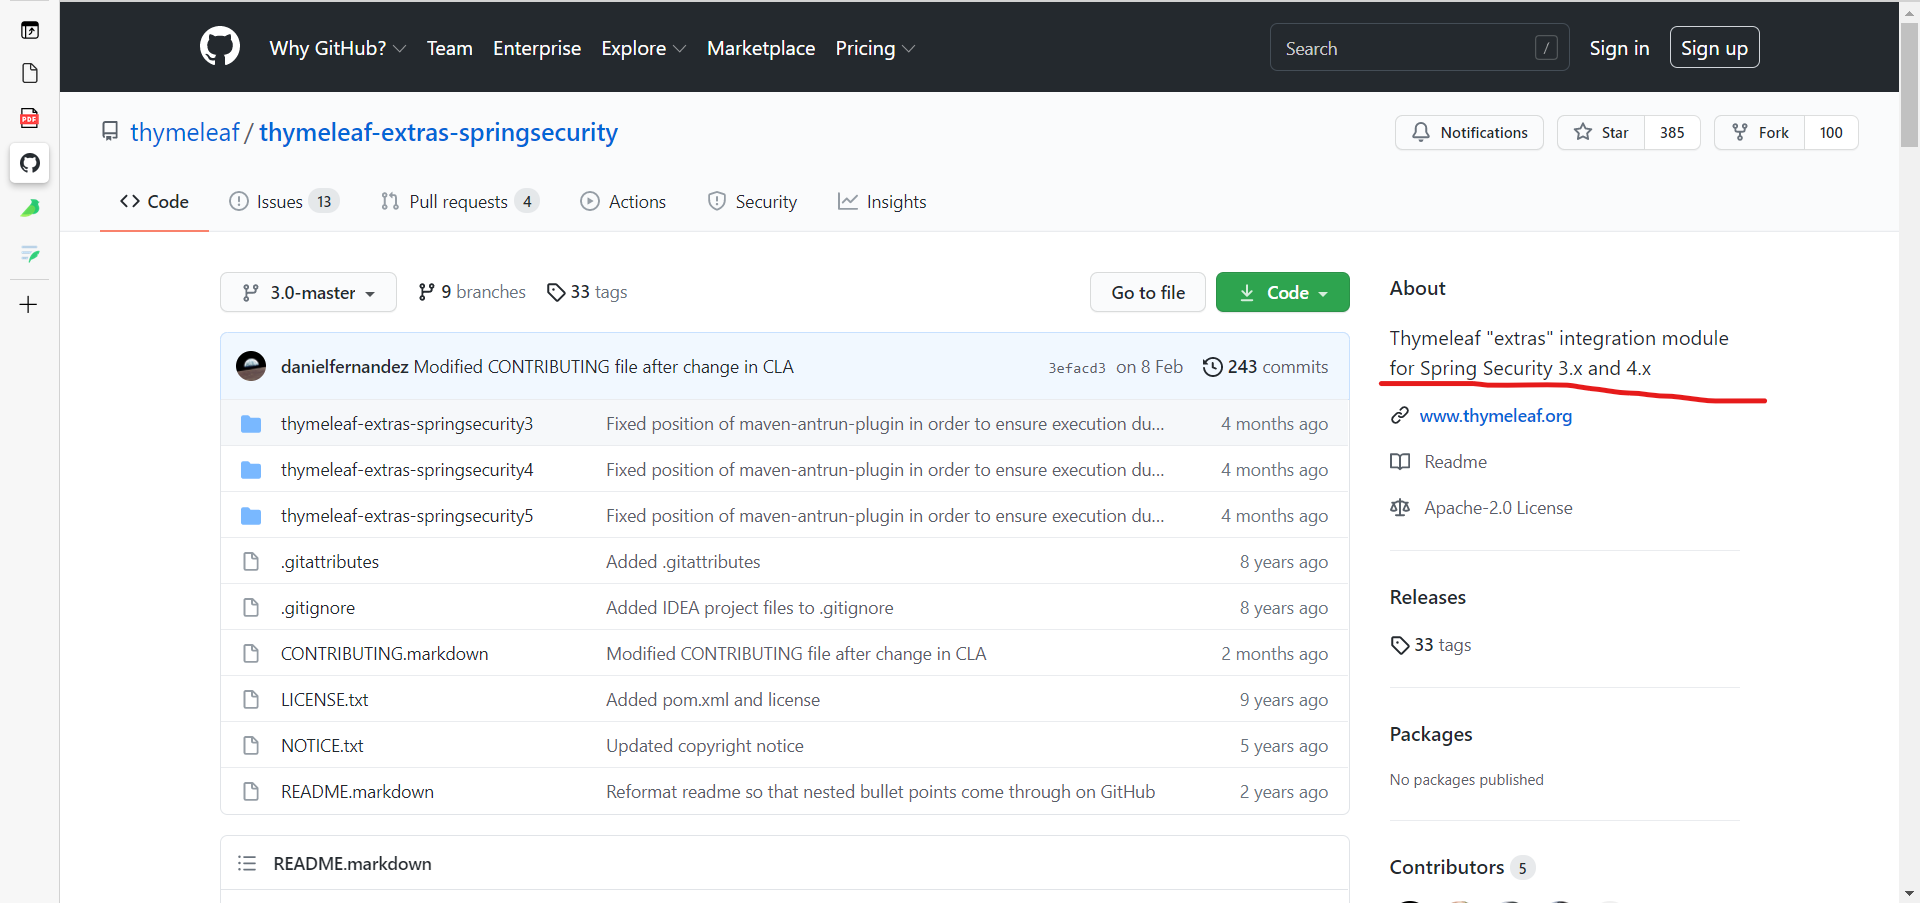Open NOTICE.txt file
Screen dimensions: 1920x903
click(x=322, y=746)
